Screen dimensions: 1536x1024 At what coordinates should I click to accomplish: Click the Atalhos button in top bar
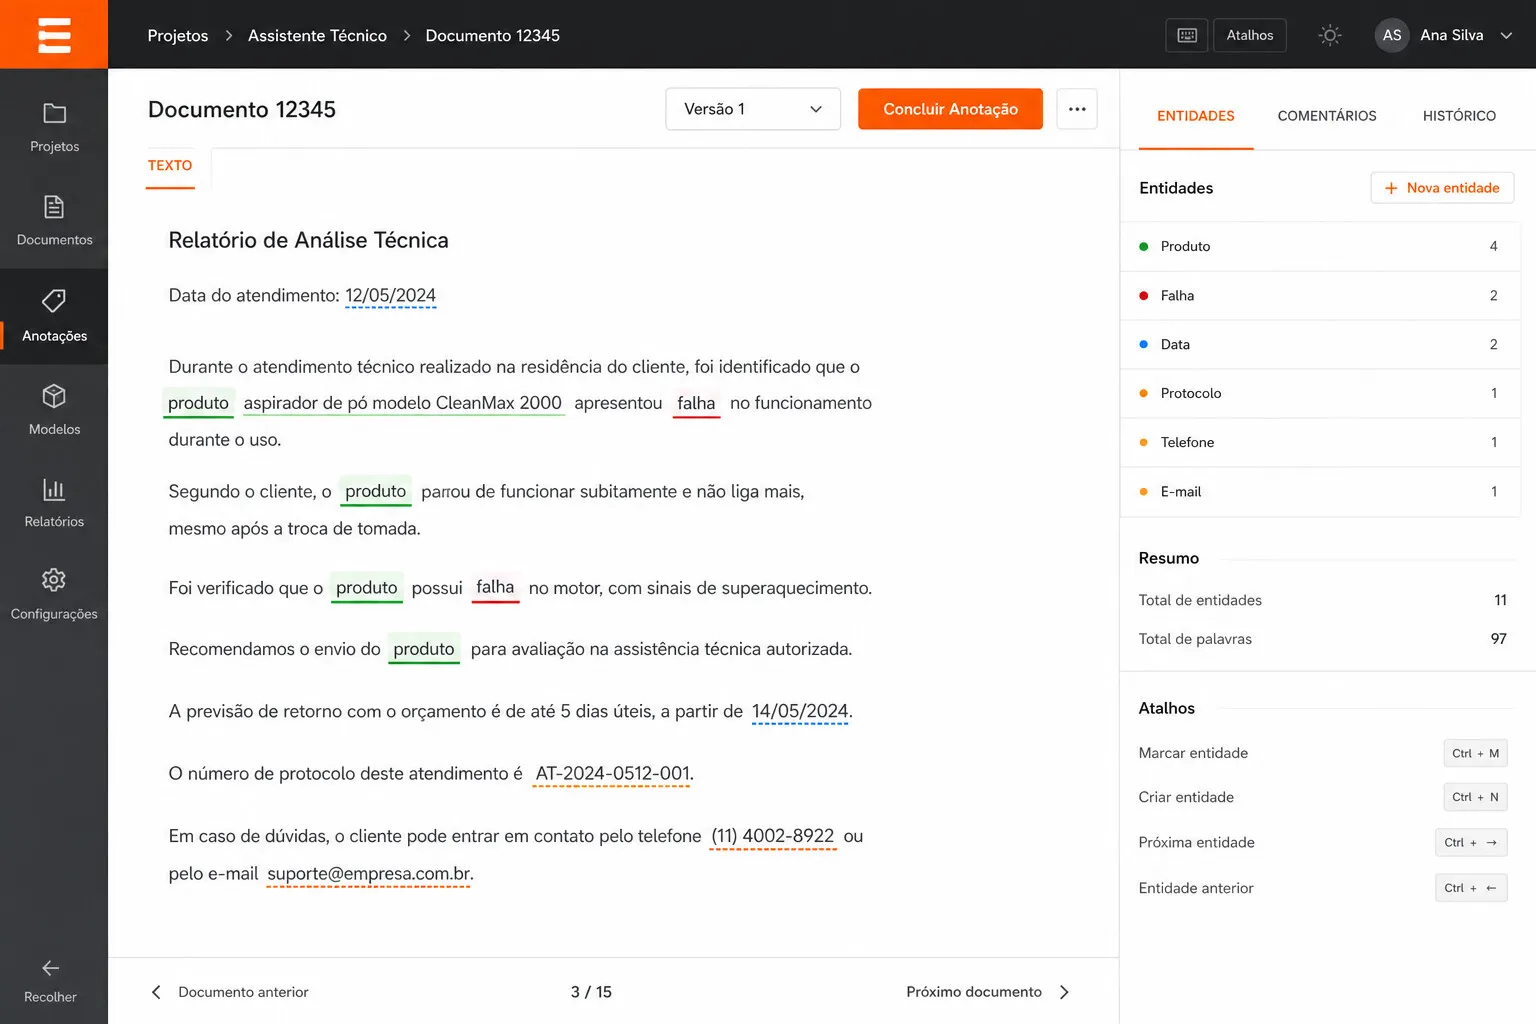coord(1250,35)
